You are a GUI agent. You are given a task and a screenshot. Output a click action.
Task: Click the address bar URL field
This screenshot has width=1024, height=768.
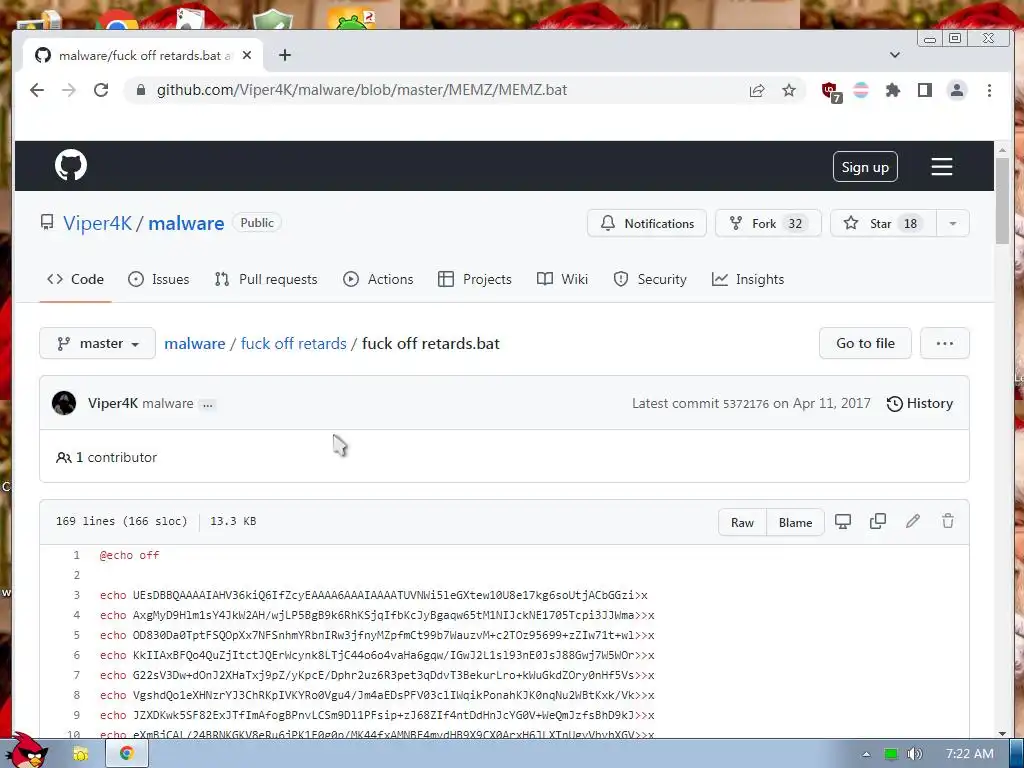pyautogui.click(x=431, y=90)
